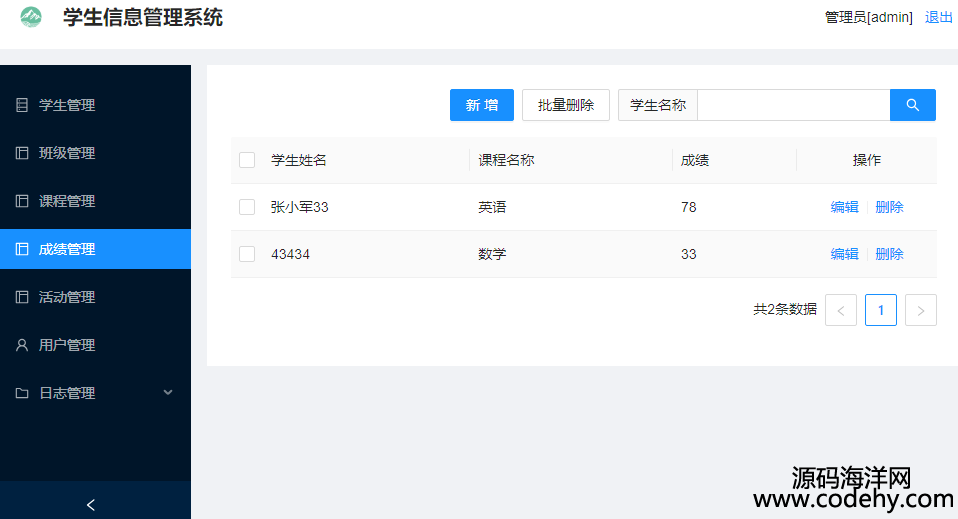Click the 班级管理 sidebar icon
The width and height of the screenshot is (958, 519).
coord(22,153)
